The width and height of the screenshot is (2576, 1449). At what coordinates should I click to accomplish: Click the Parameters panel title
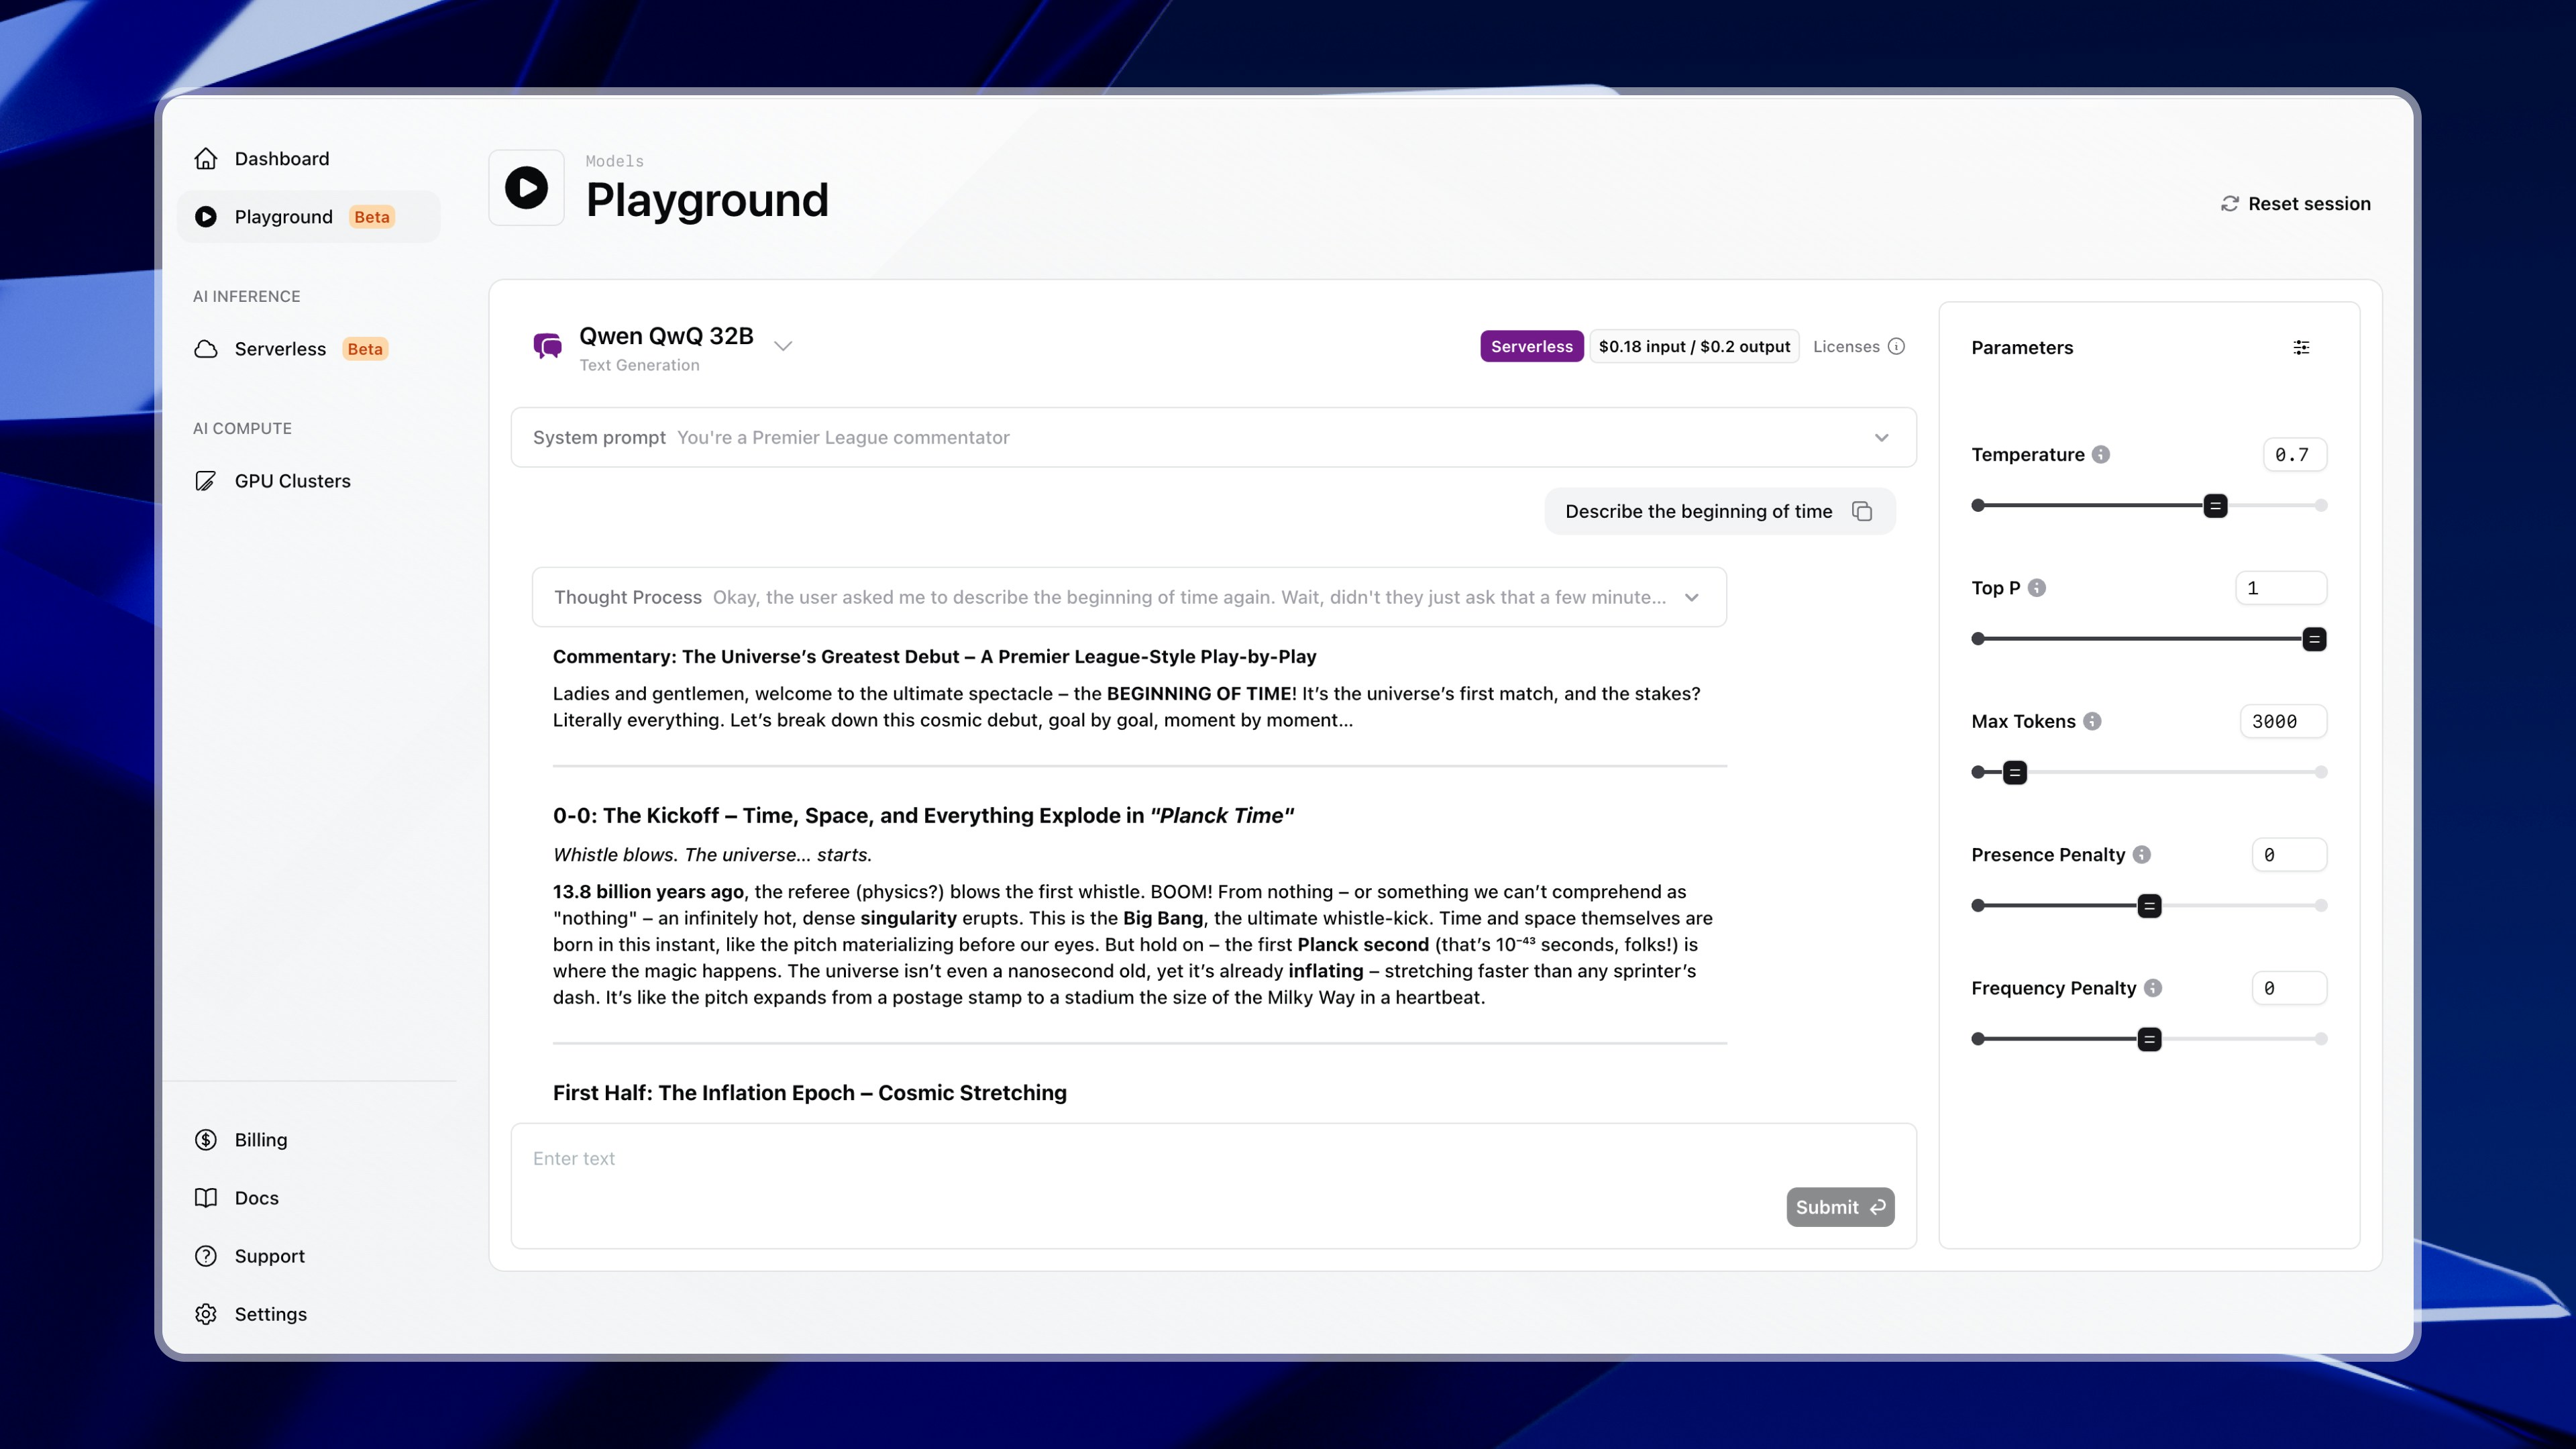[x=2022, y=348]
